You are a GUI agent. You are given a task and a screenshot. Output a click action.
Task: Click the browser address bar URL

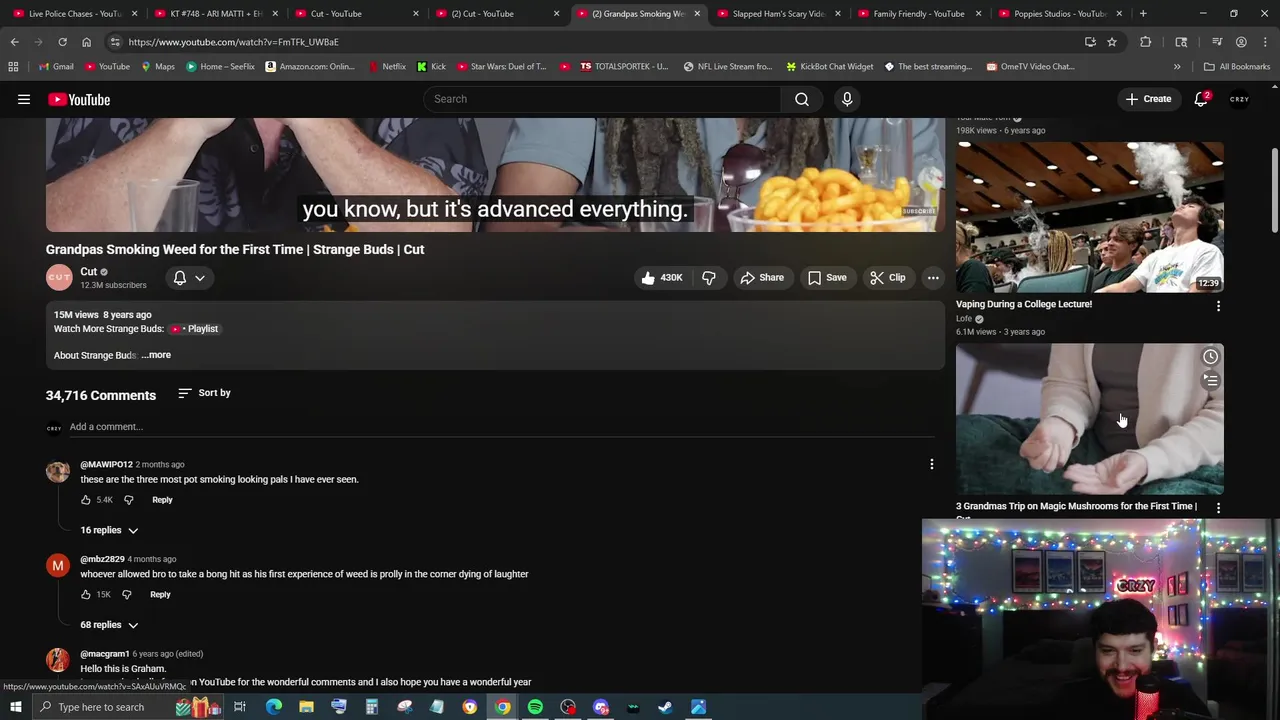(233, 42)
